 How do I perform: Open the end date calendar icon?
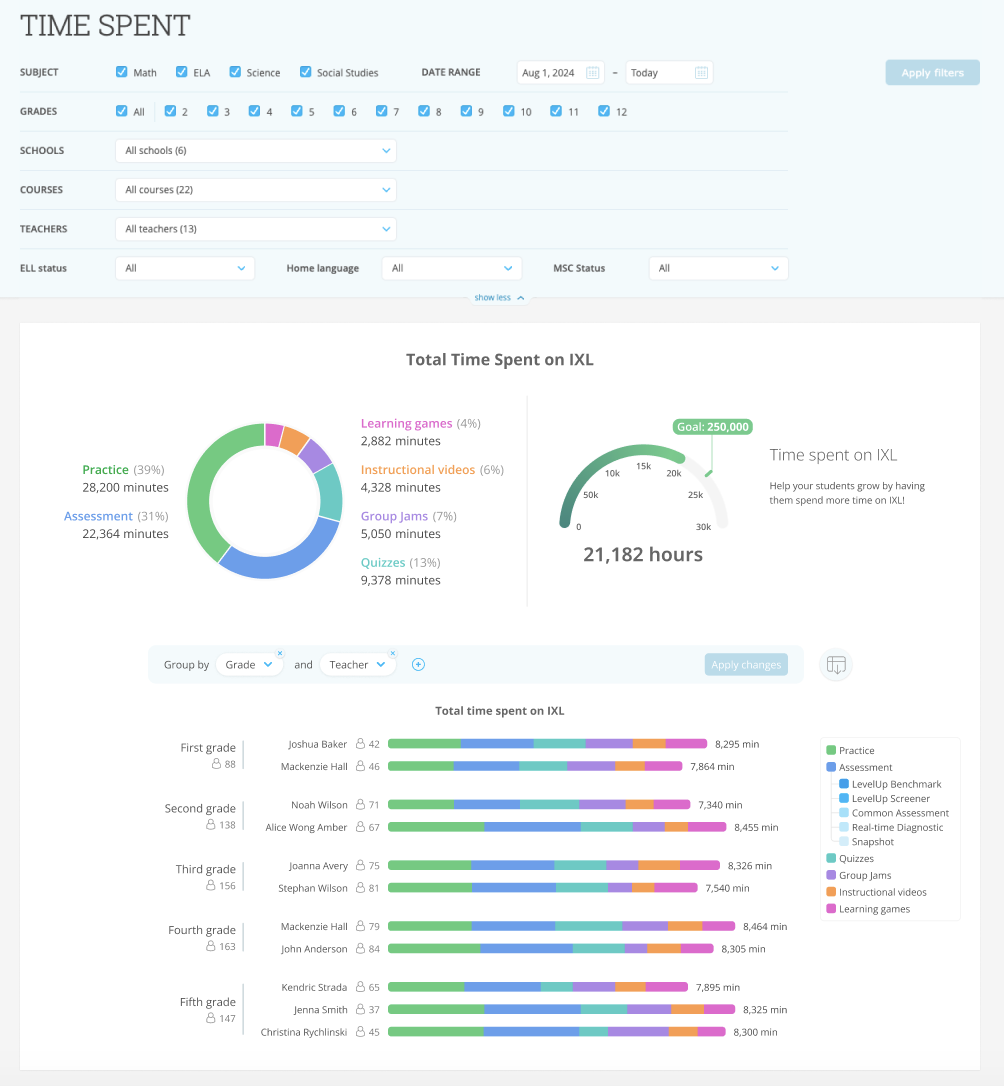(701, 73)
